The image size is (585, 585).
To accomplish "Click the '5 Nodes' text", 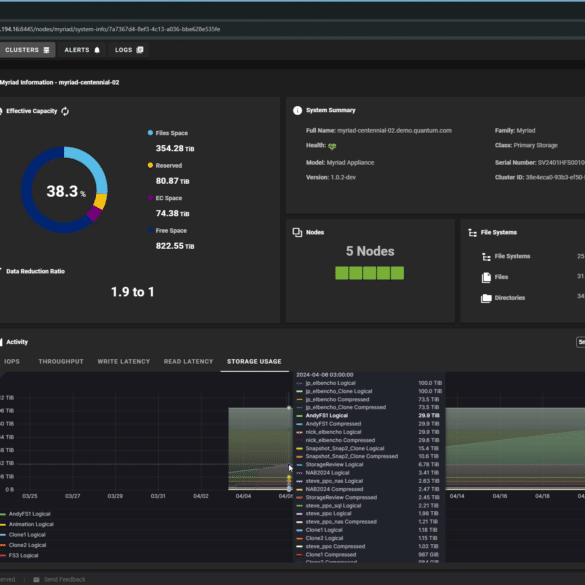I will 370,251.
